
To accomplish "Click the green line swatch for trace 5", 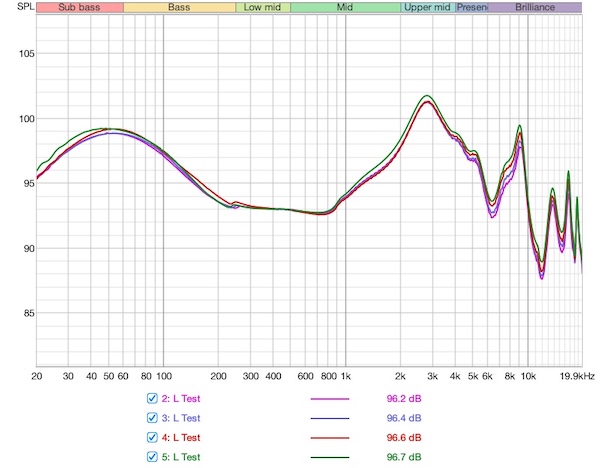I will pos(330,457).
